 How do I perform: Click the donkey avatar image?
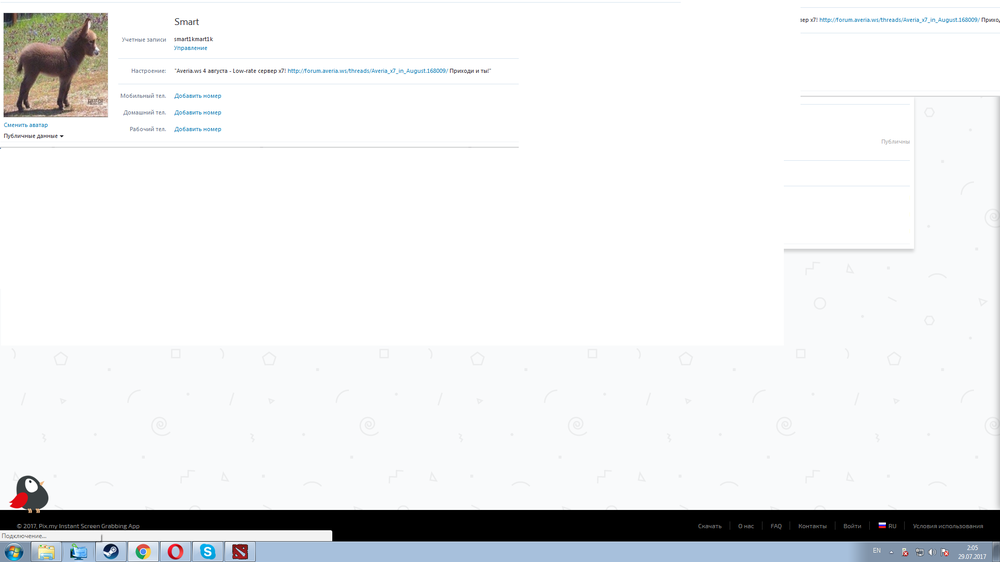point(55,64)
